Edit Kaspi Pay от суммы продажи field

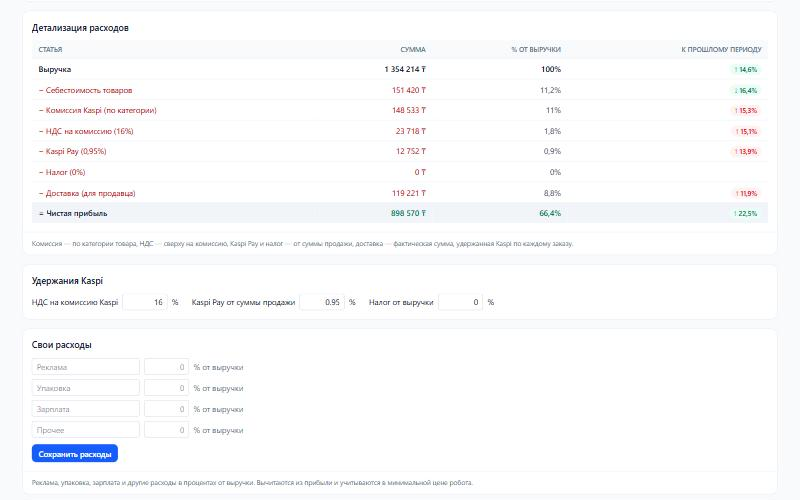pos(322,302)
